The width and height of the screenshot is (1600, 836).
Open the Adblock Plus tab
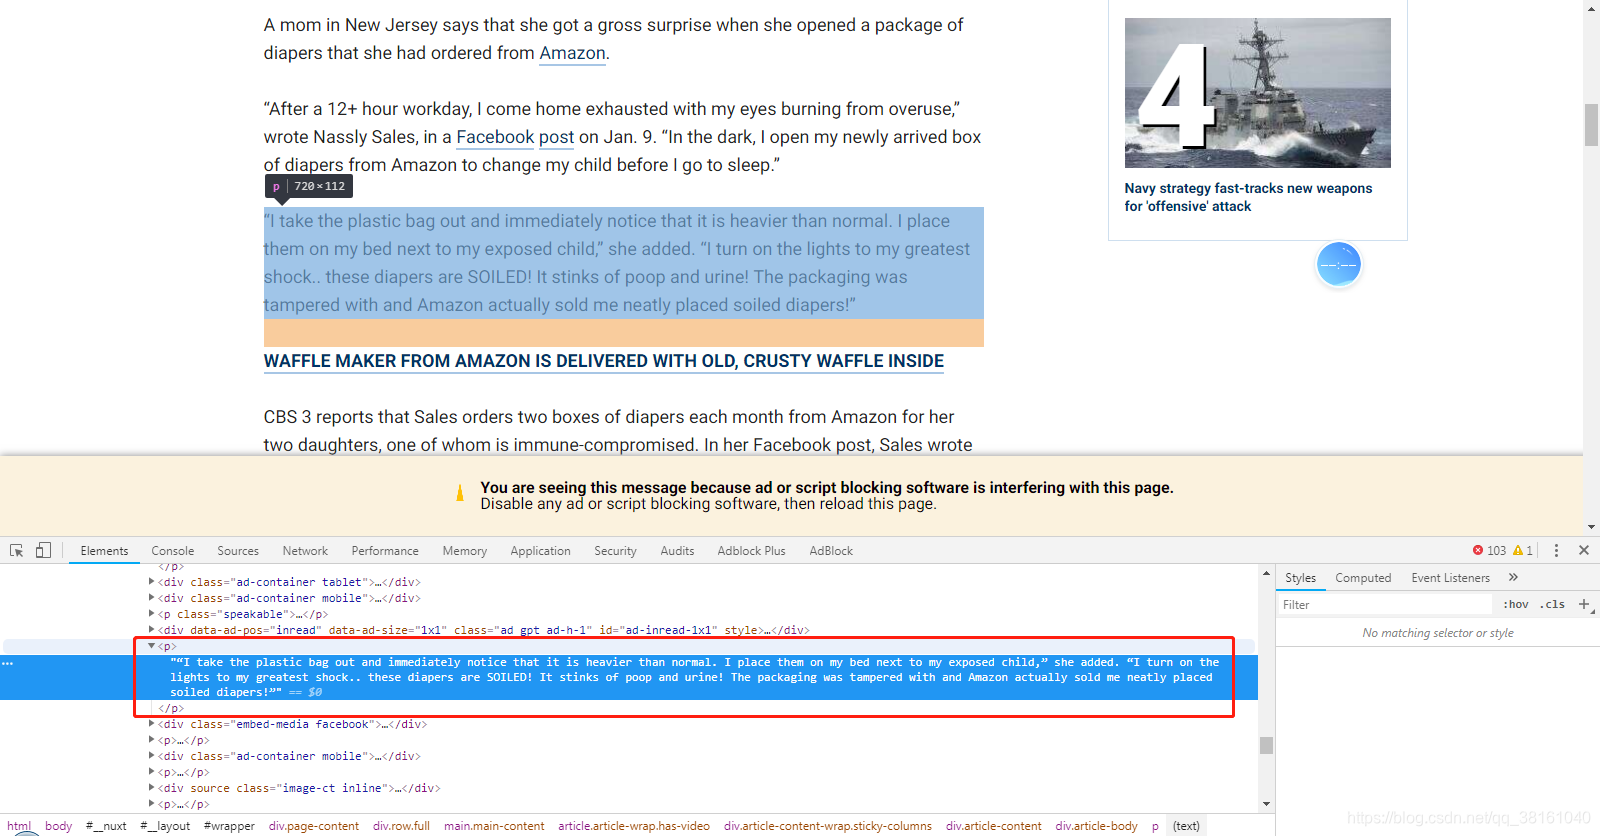(x=751, y=551)
